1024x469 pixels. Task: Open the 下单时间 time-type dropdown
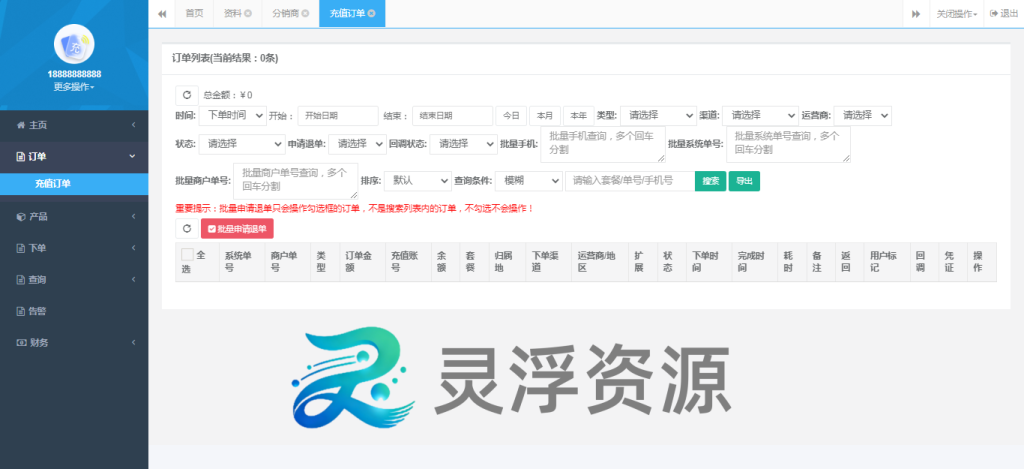[x=232, y=115]
